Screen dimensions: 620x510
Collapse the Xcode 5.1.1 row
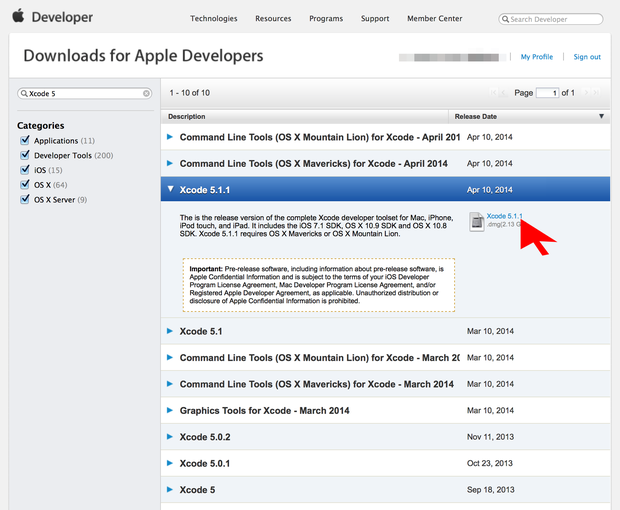[170, 189]
